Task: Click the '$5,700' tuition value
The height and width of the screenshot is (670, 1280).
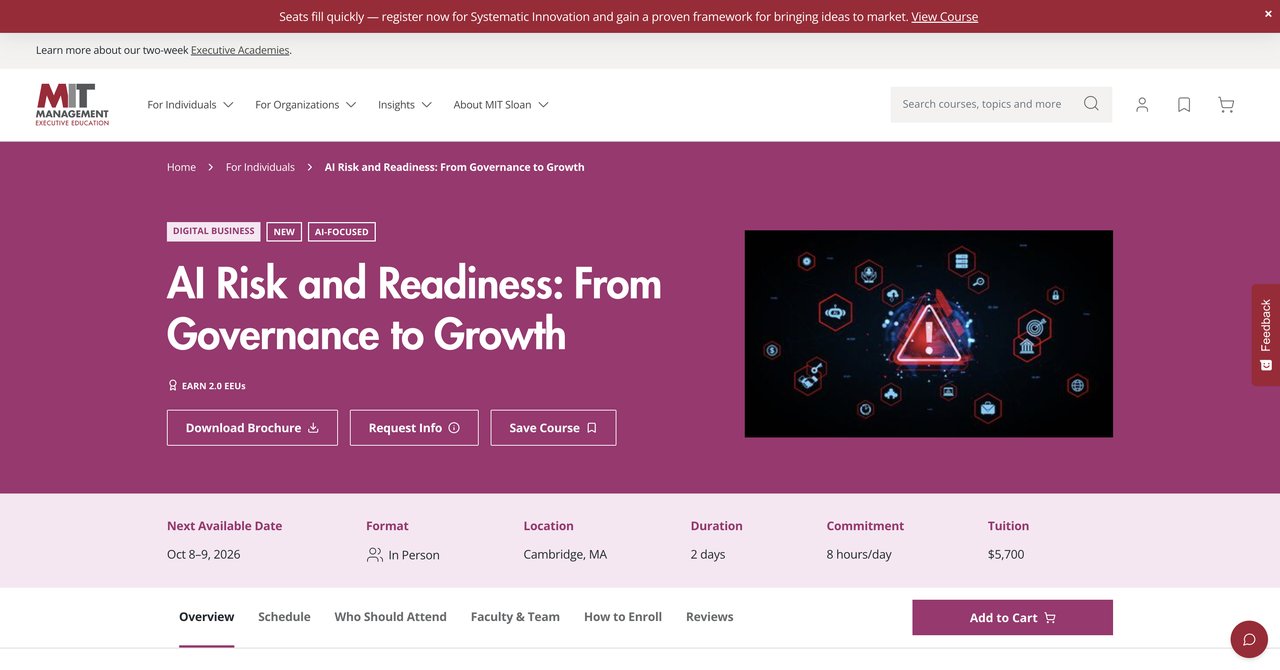Action: coord(1006,554)
